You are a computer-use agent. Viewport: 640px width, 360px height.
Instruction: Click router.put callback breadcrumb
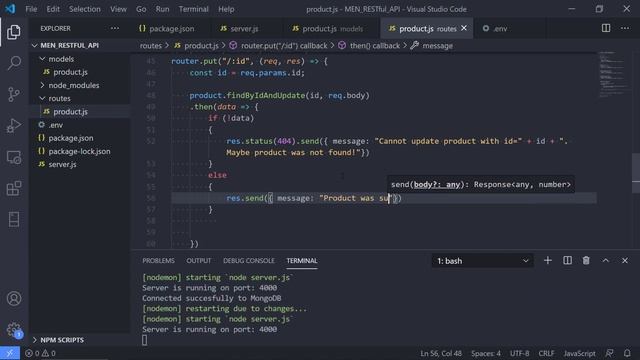[278, 46]
